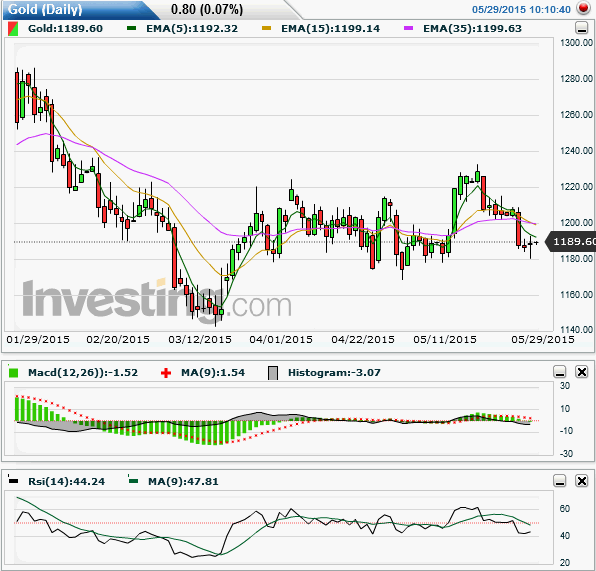Close the RSI indicator panel
The image size is (596, 571).
pyautogui.click(x=582, y=481)
